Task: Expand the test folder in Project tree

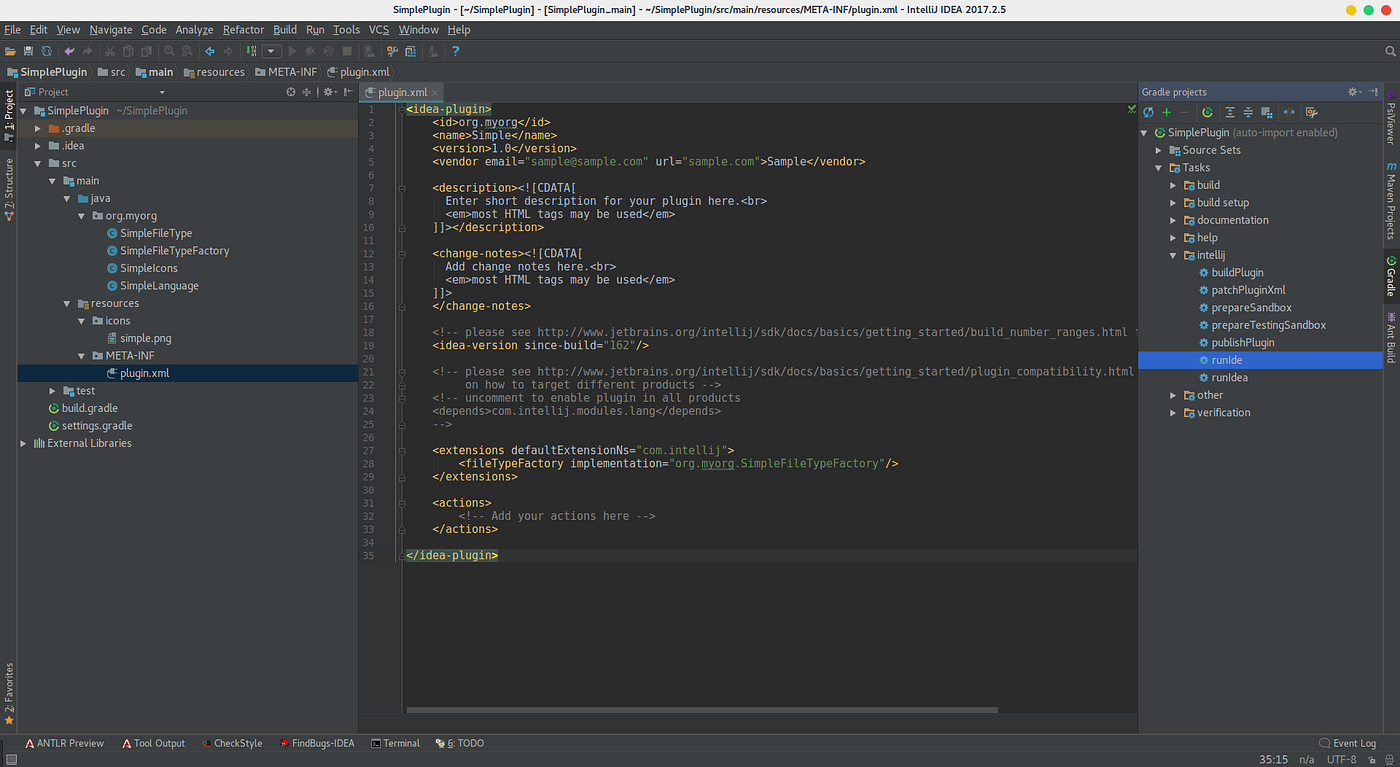Action: click(x=52, y=390)
